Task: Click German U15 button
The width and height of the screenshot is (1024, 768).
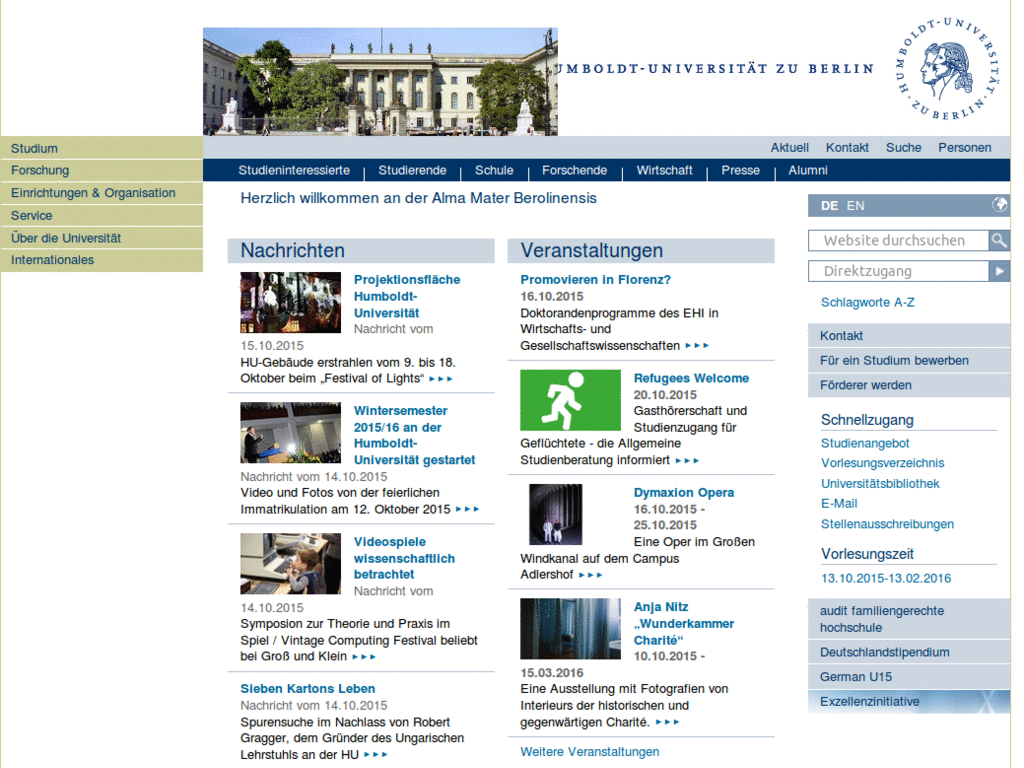Action: coord(908,677)
